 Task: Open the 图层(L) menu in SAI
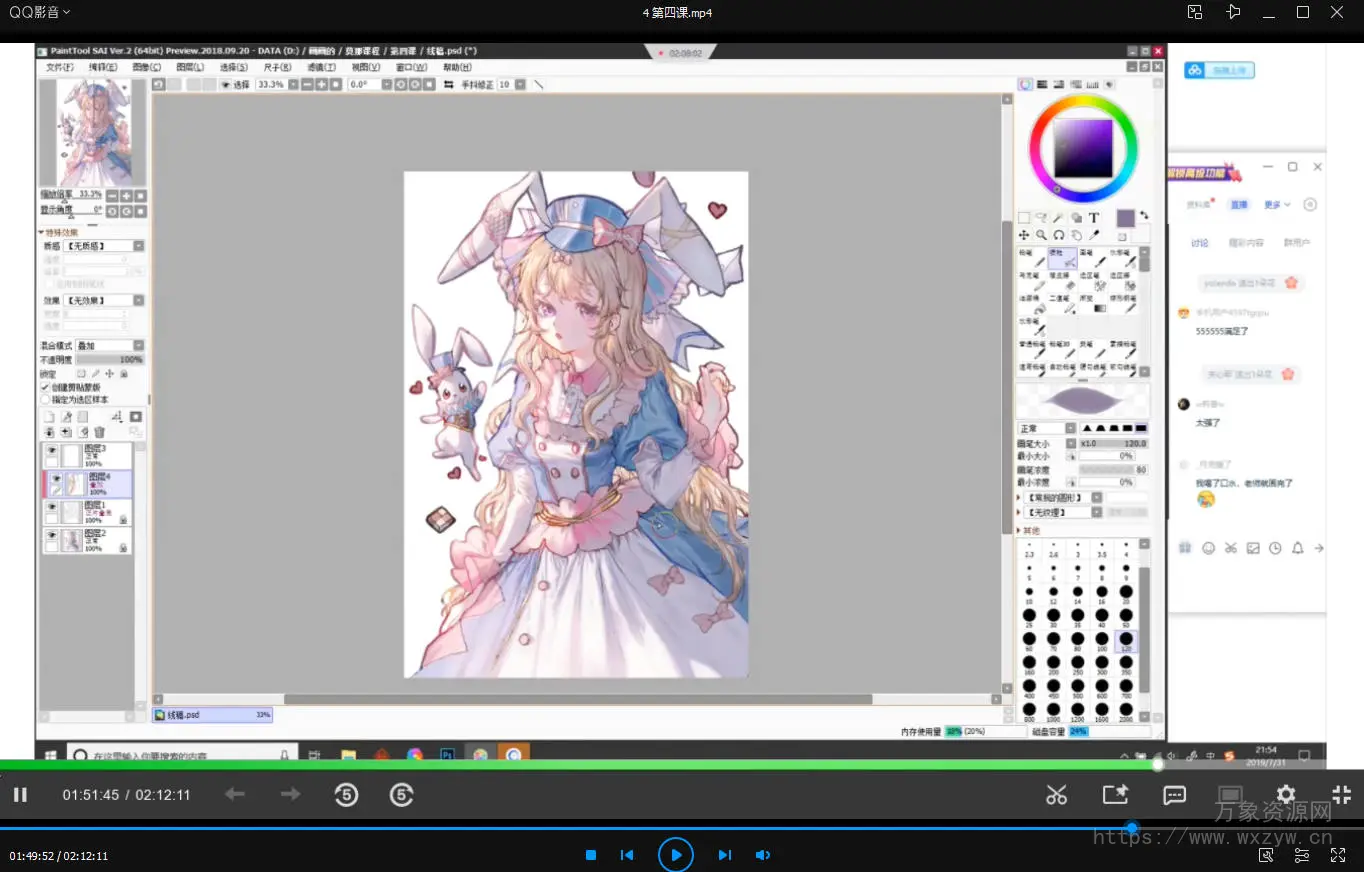pos(190,67)
